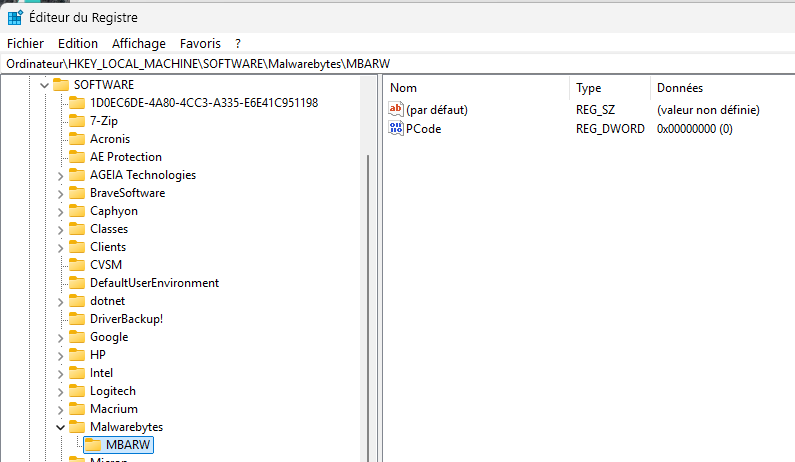The height and width of the screenshot is (462, 795).
Task: Click the BraveSoftware folder icon
Action: (x=77, y=193)
